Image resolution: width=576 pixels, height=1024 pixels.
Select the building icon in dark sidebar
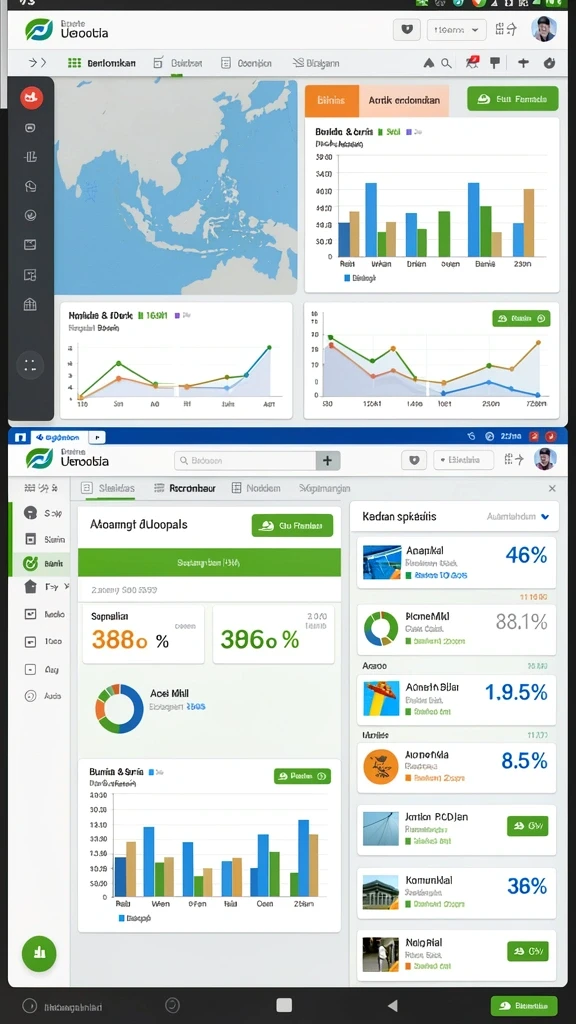30,304
